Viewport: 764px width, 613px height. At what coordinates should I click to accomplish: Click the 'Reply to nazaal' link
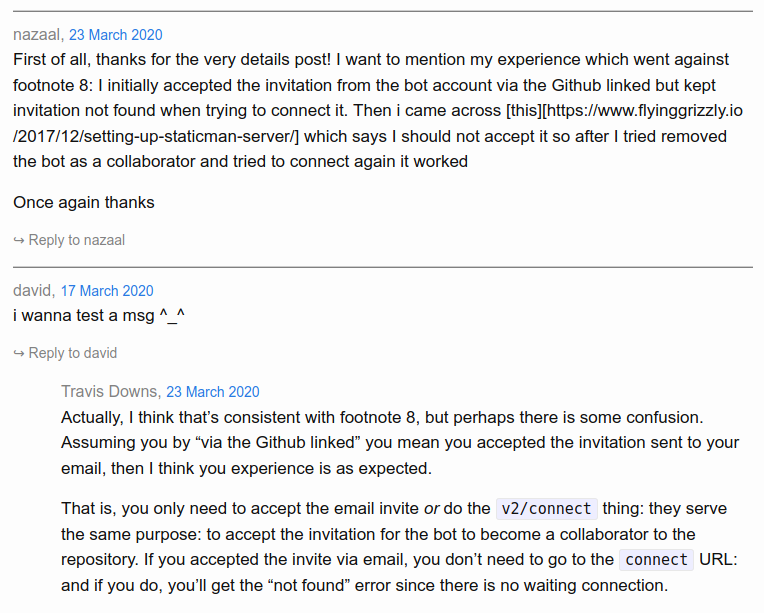[76, 240]
